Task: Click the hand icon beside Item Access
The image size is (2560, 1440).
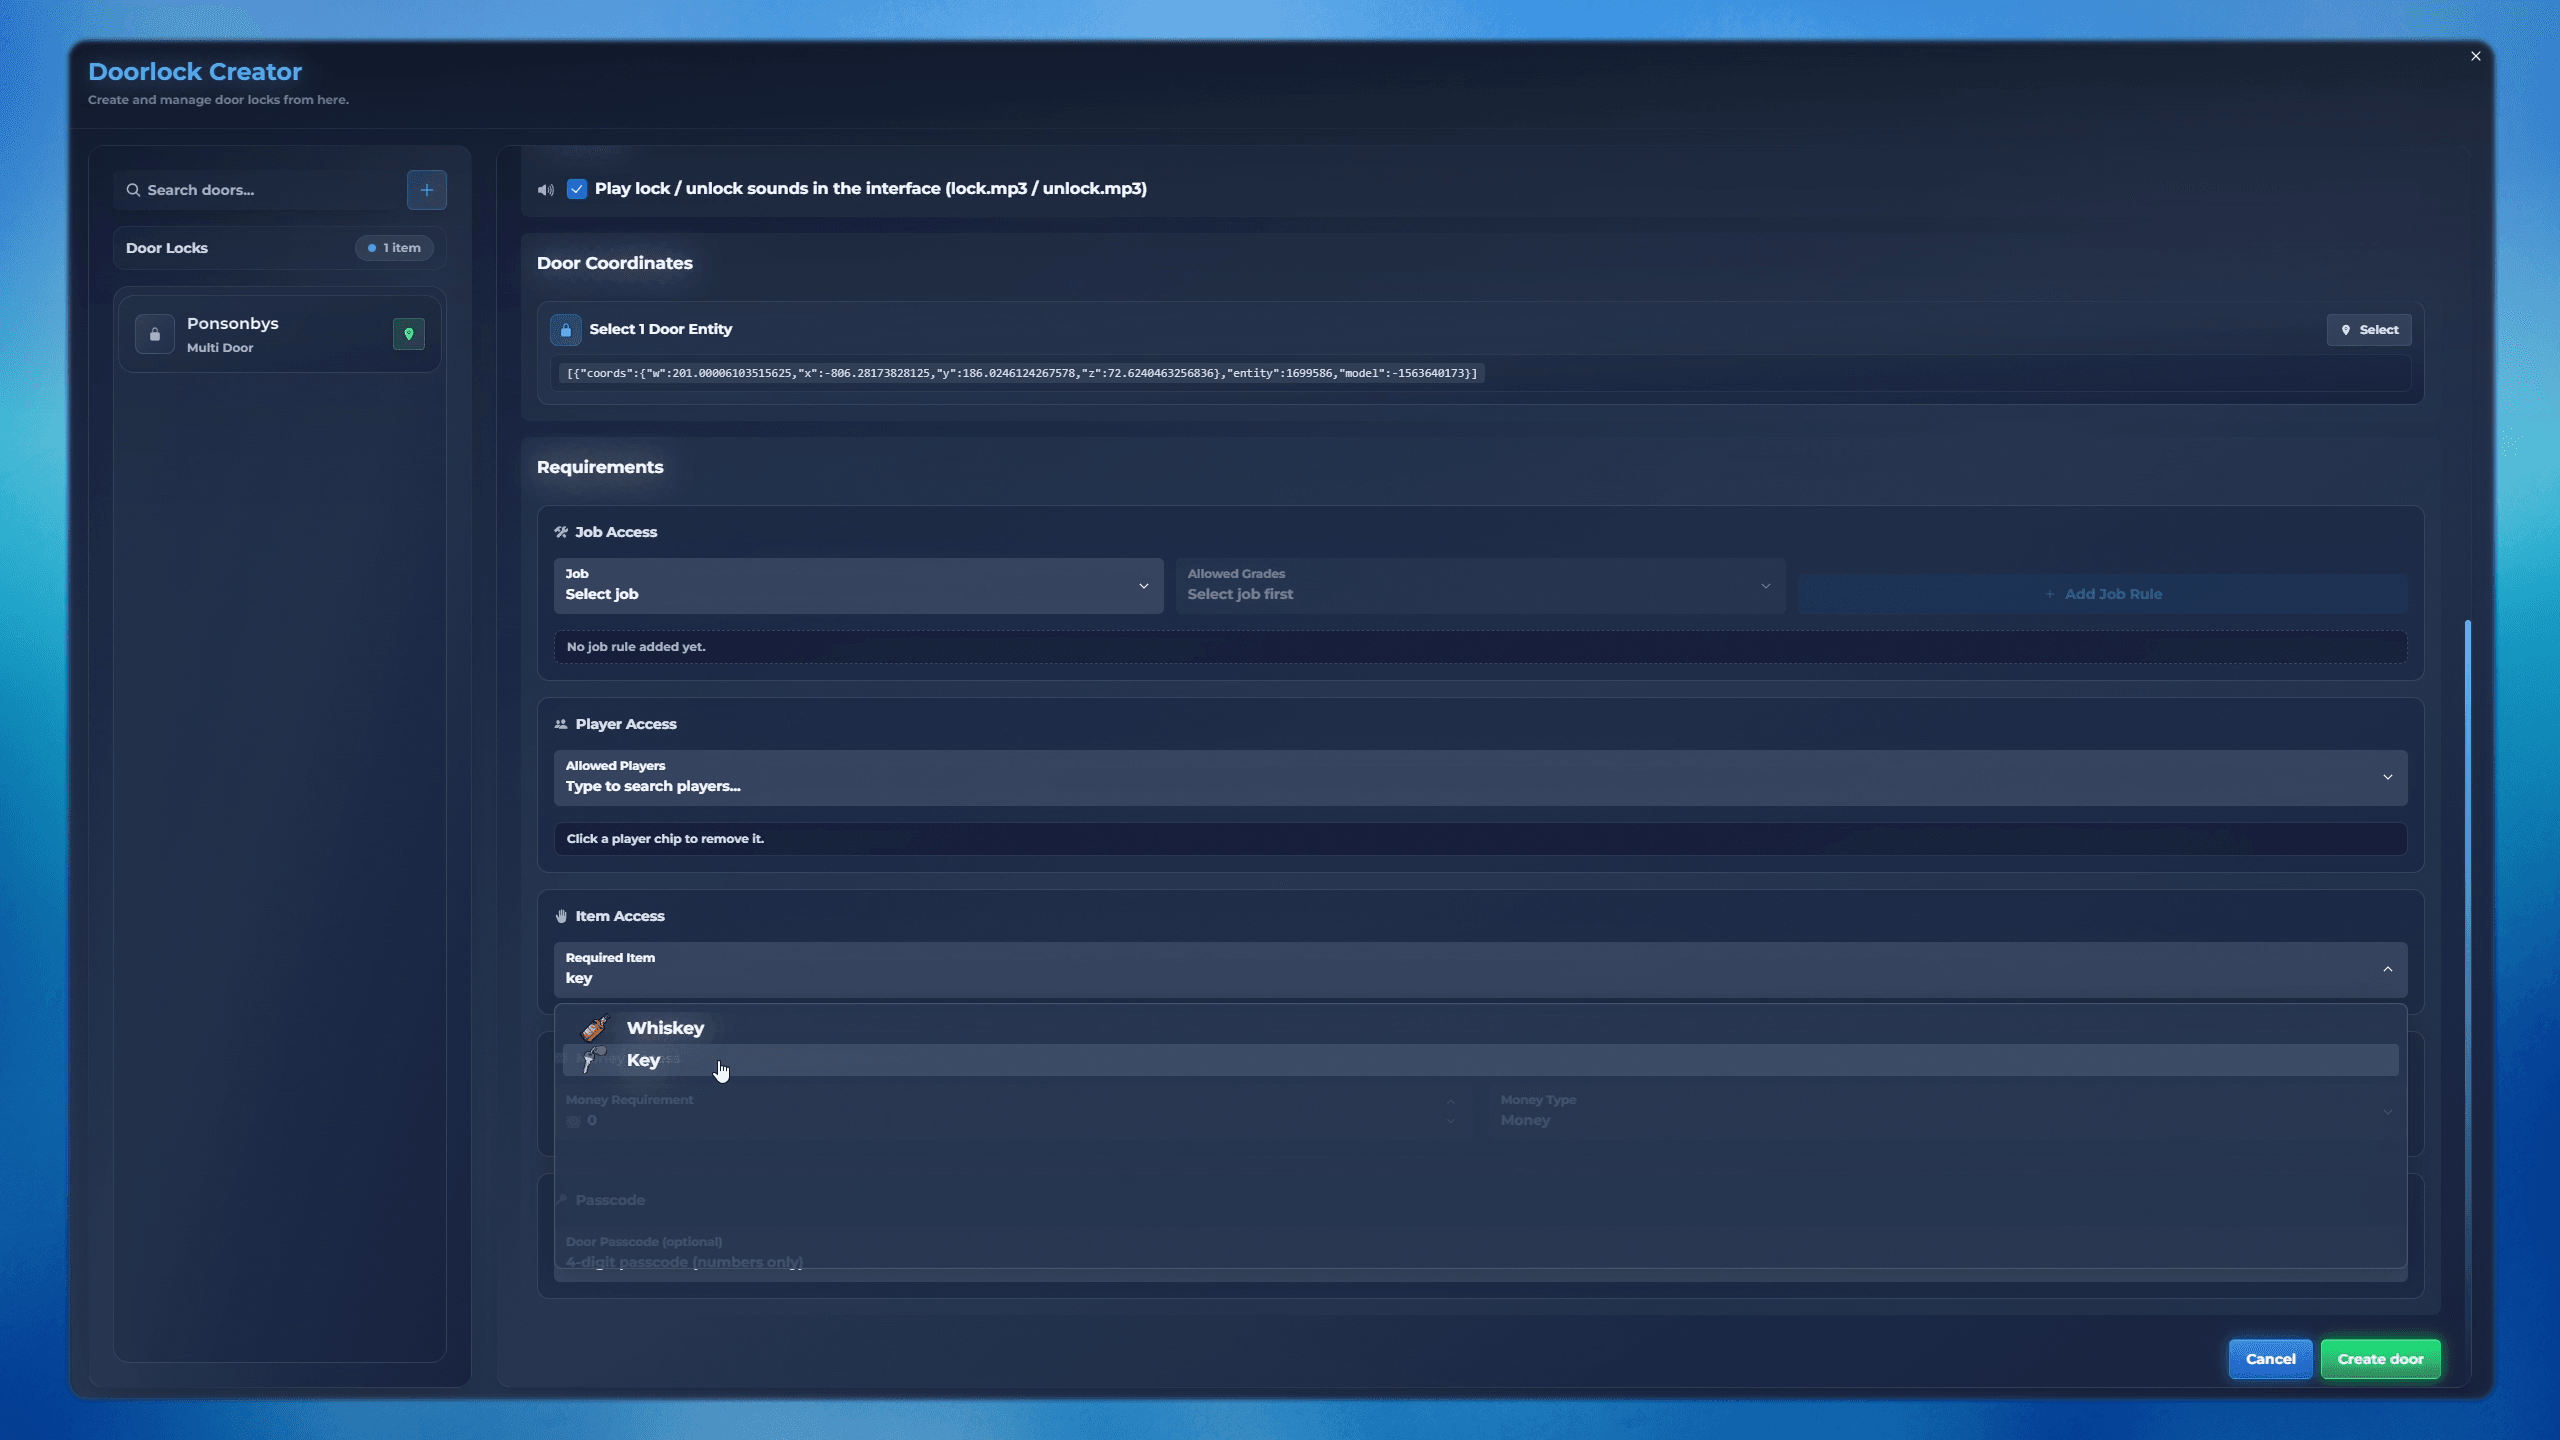Action: (561, 916)
